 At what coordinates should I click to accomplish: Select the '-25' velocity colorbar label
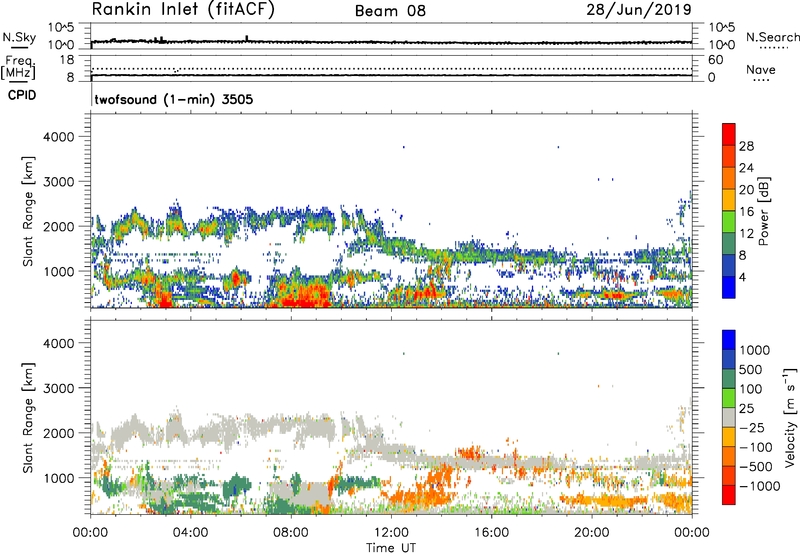pyautogui.click(x=752, y=427)
